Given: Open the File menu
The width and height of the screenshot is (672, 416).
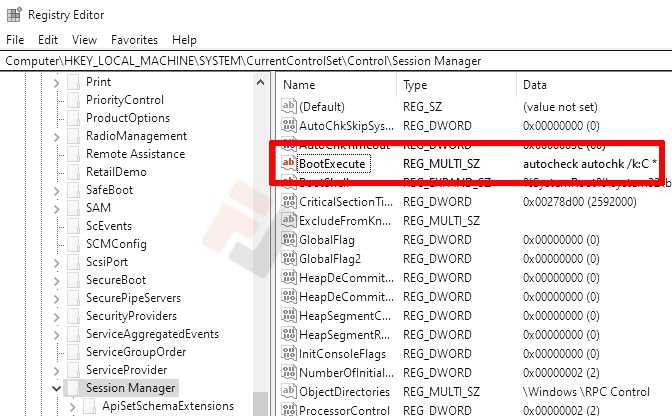Looking at the screenshot, I should click(16, 40).
